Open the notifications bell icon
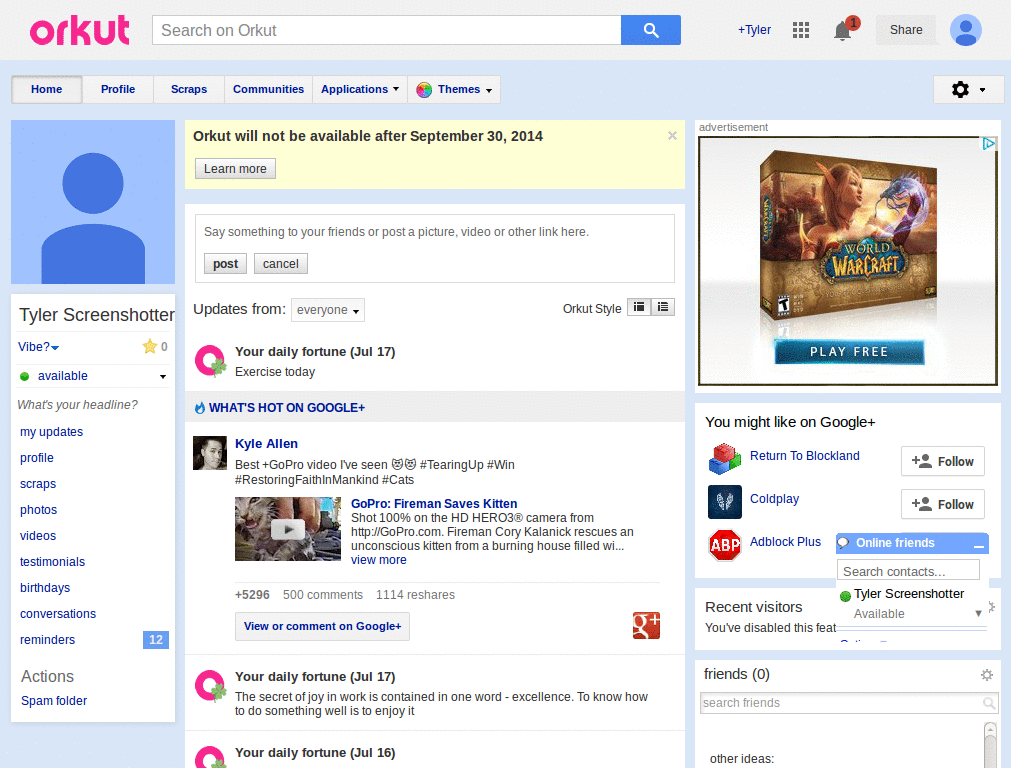This screenshot has width=1024, height=768. pos(843,31)
